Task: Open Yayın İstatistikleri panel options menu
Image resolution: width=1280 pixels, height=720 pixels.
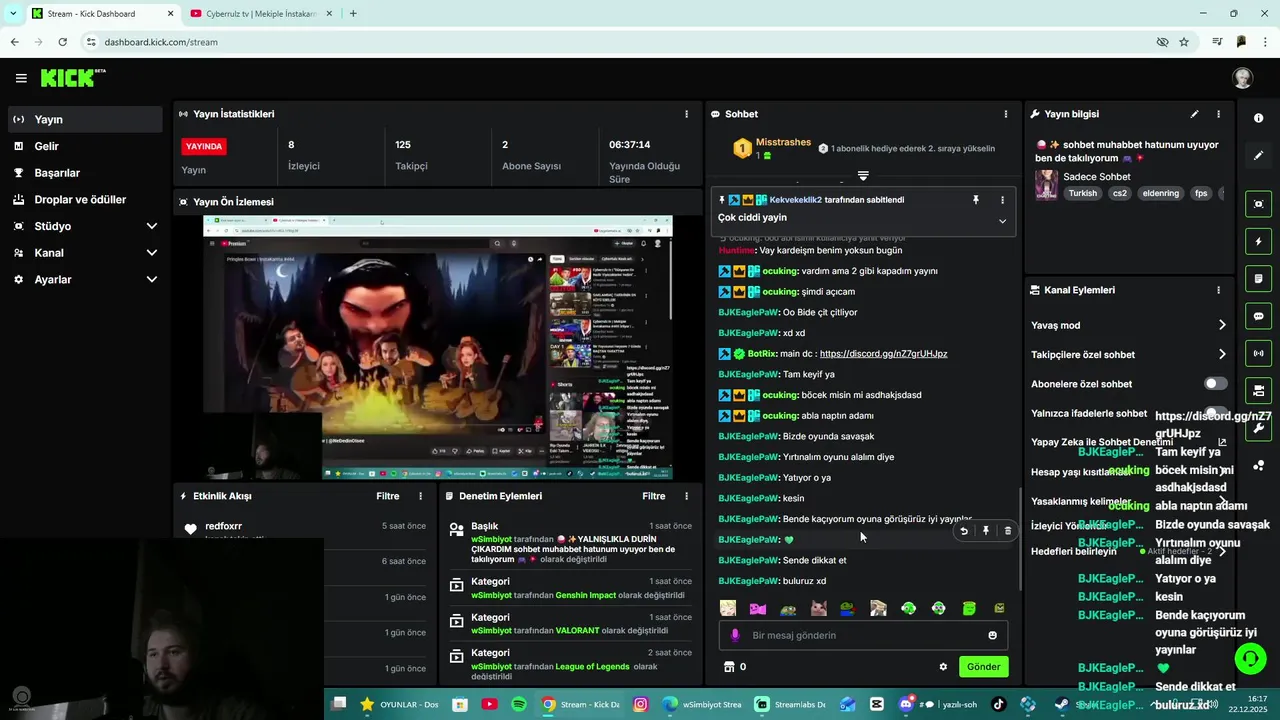Action: (686, 114)
